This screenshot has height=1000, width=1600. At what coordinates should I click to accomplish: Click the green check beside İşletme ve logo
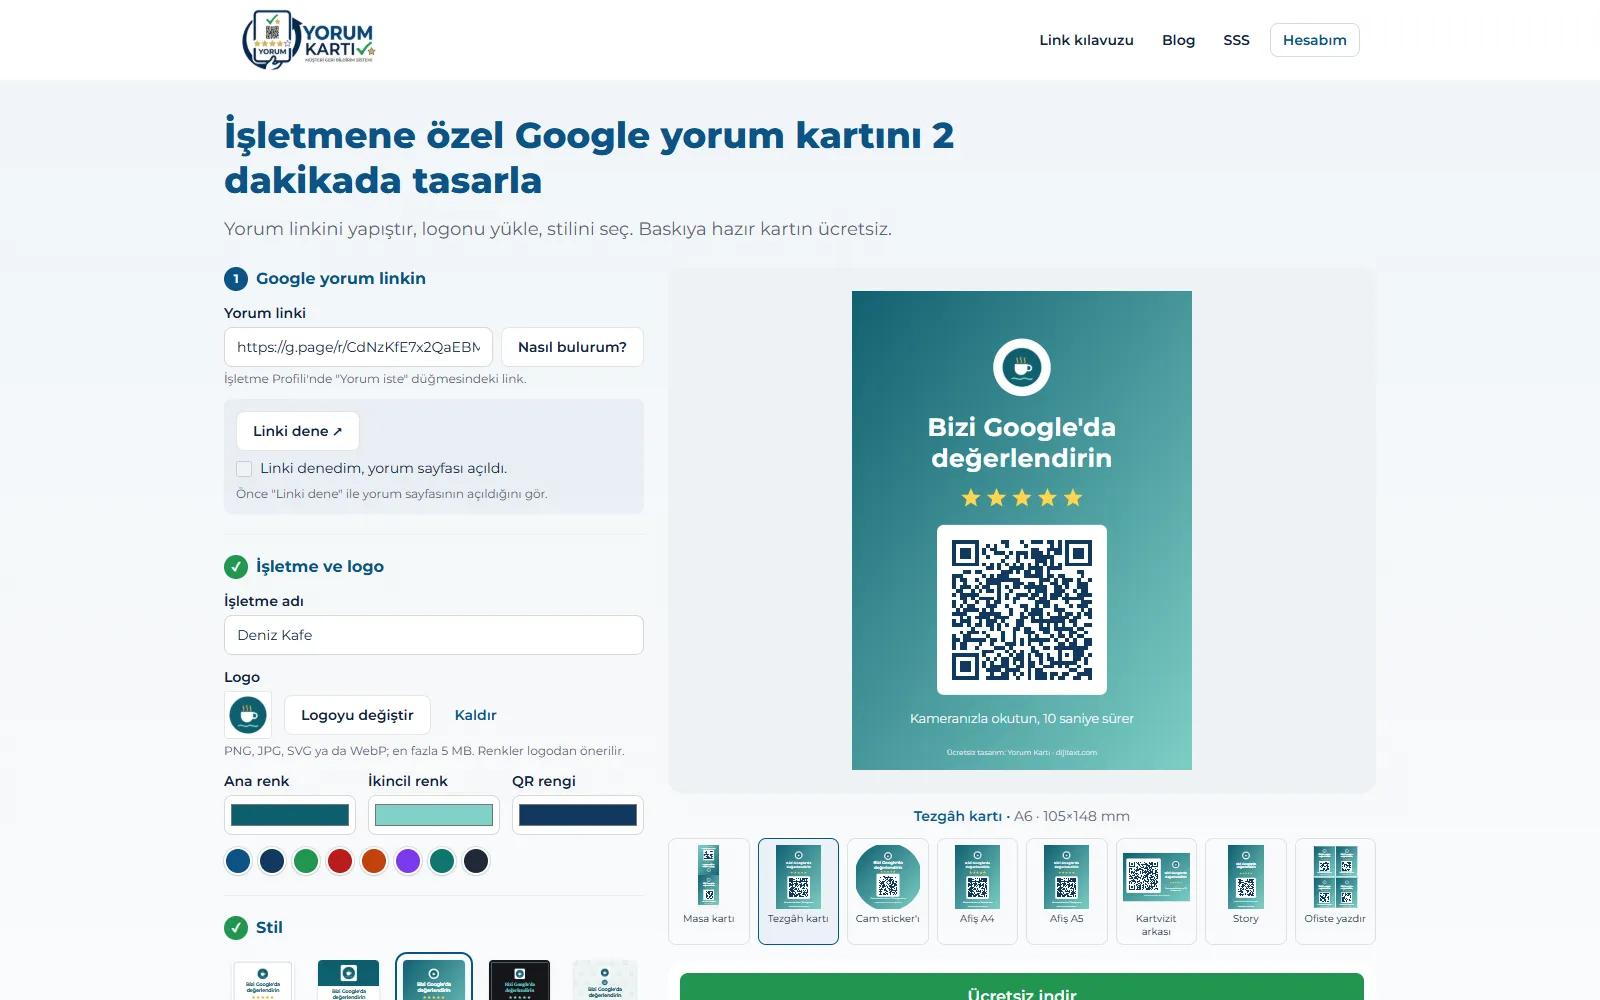(236, 567)
